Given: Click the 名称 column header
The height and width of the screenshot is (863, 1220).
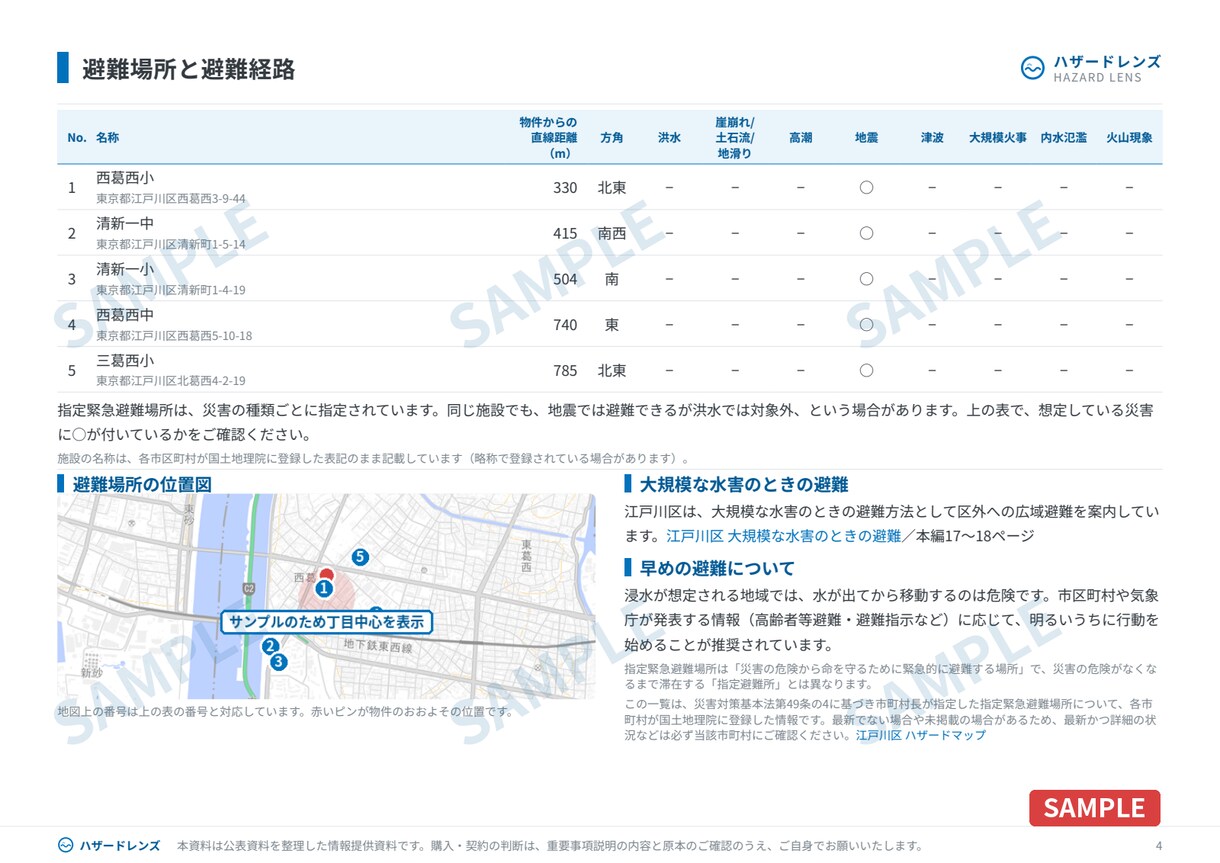Looking at the screenshot, I should [x=107, y=138].
